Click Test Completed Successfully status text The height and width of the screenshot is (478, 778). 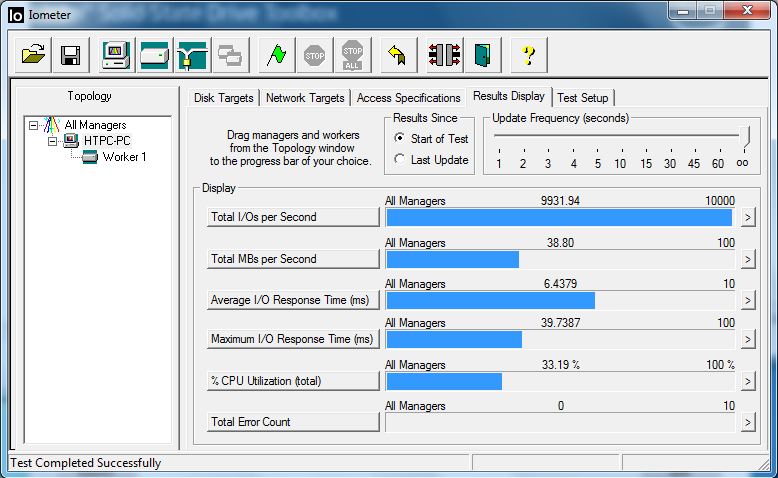(85, 463)
